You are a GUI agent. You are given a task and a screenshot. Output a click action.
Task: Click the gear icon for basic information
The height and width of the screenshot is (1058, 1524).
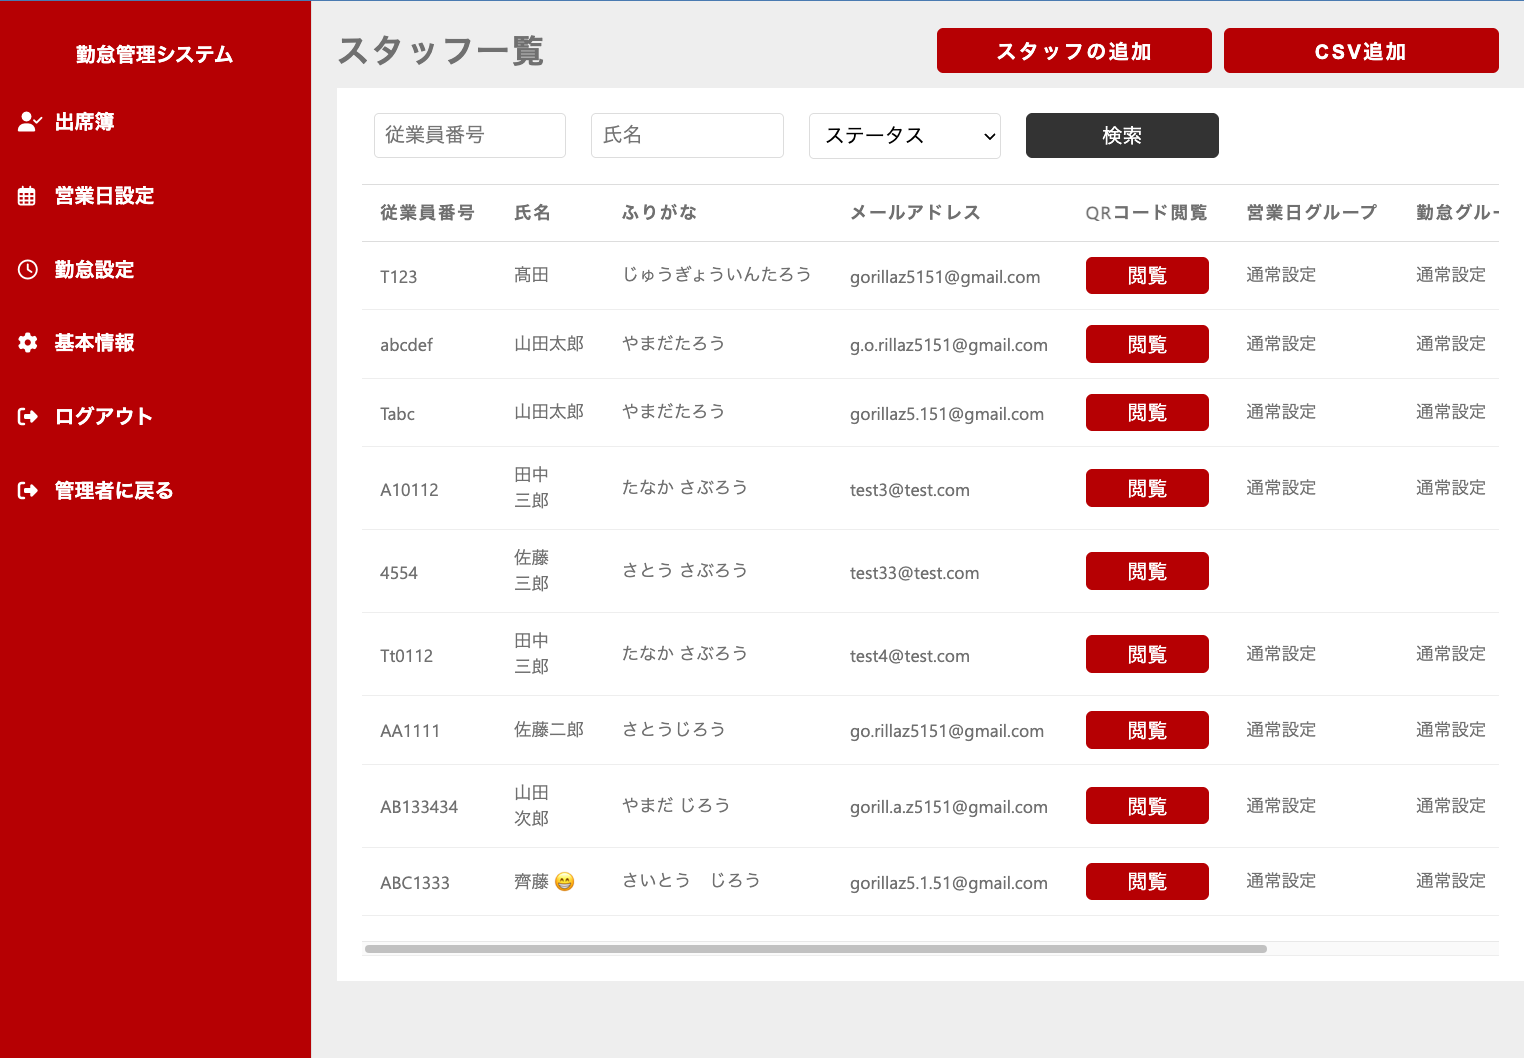tap(28, 343)
